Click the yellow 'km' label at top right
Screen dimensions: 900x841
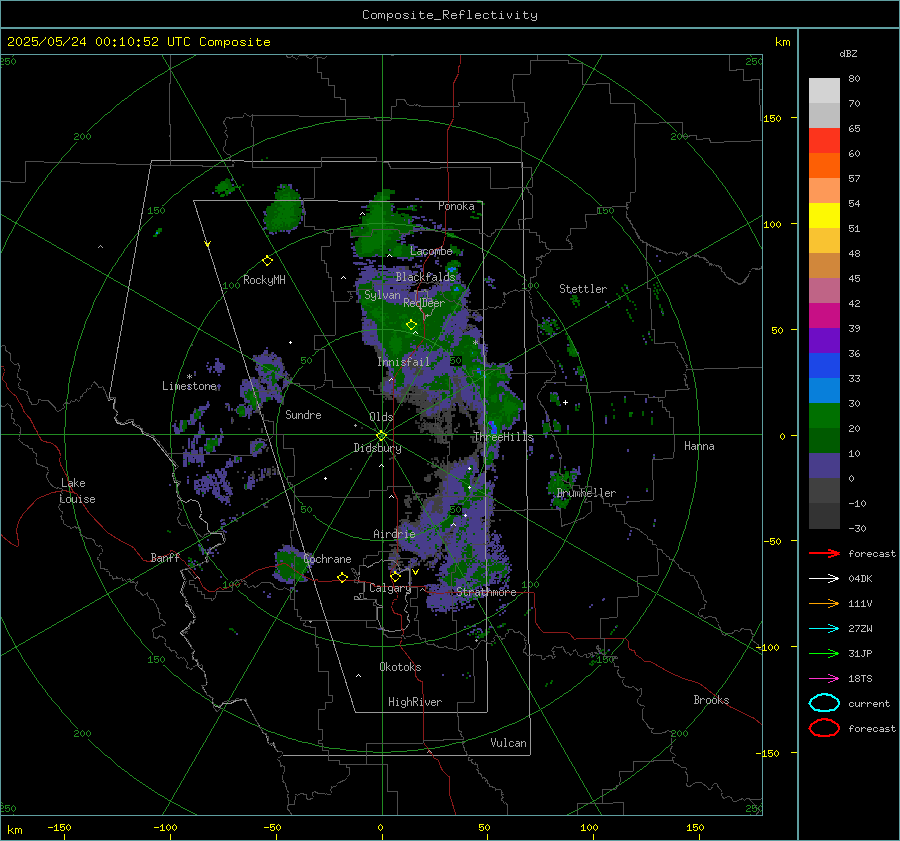click(782, 42)
